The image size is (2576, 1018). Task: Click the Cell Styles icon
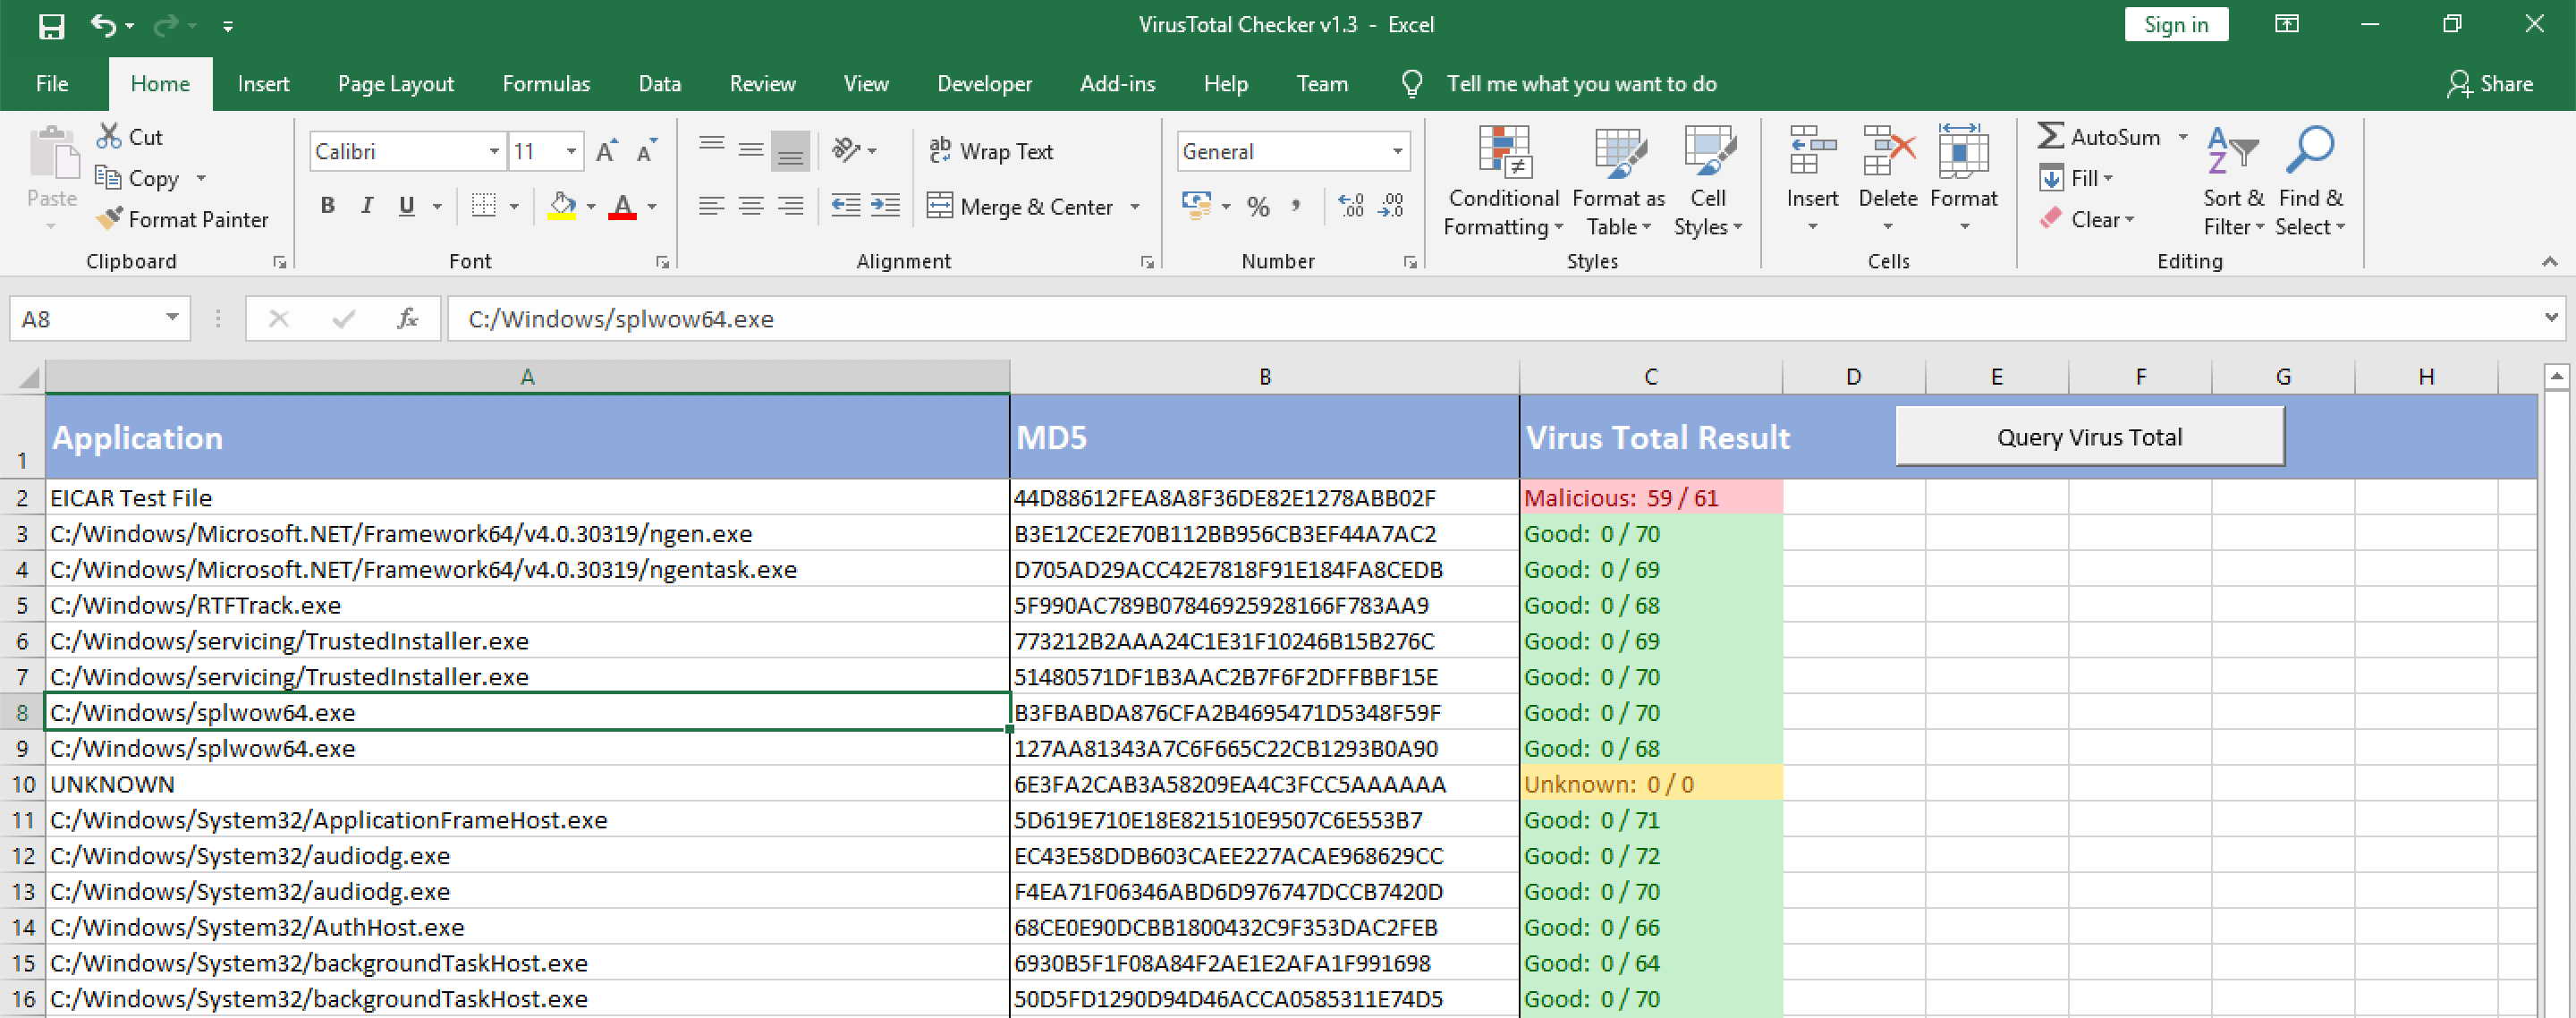[x=1708, y=152]
